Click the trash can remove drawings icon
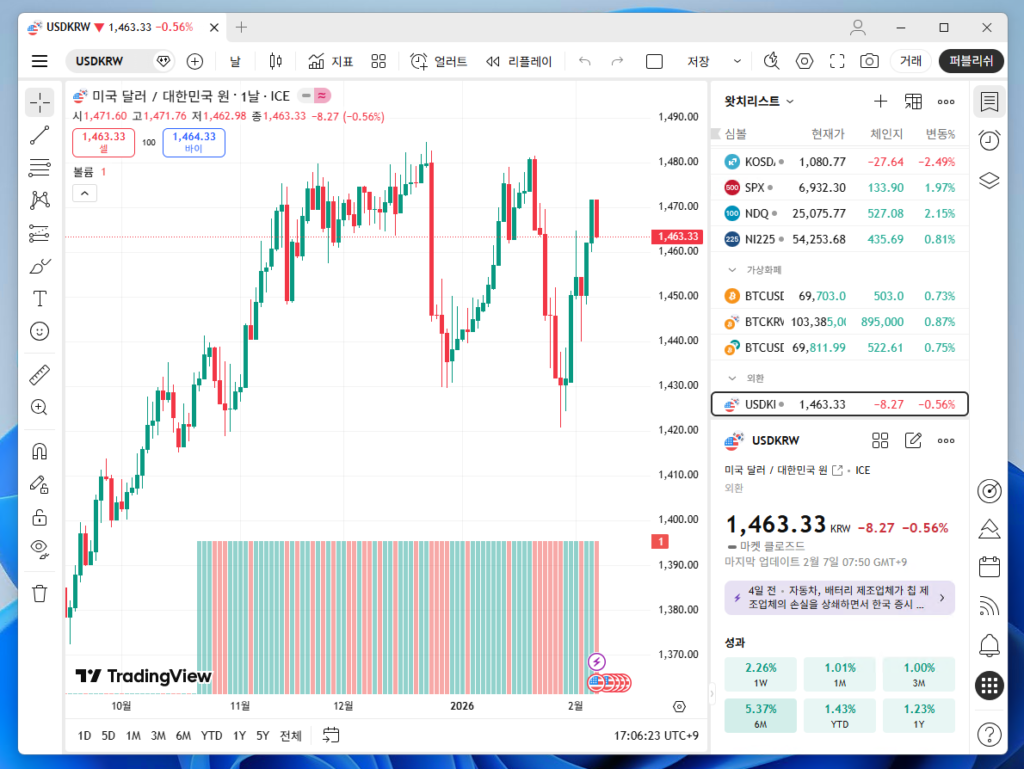The height and width of the screenshot is (769, 1024). coord(40,593)
